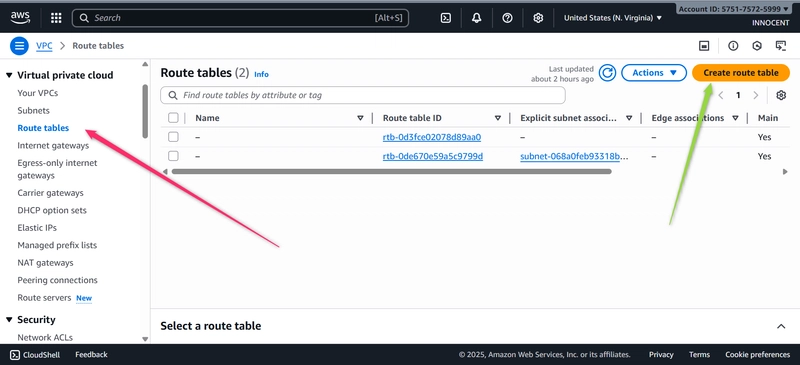
Task: Open the Privacy footer link
Action: 661,354
